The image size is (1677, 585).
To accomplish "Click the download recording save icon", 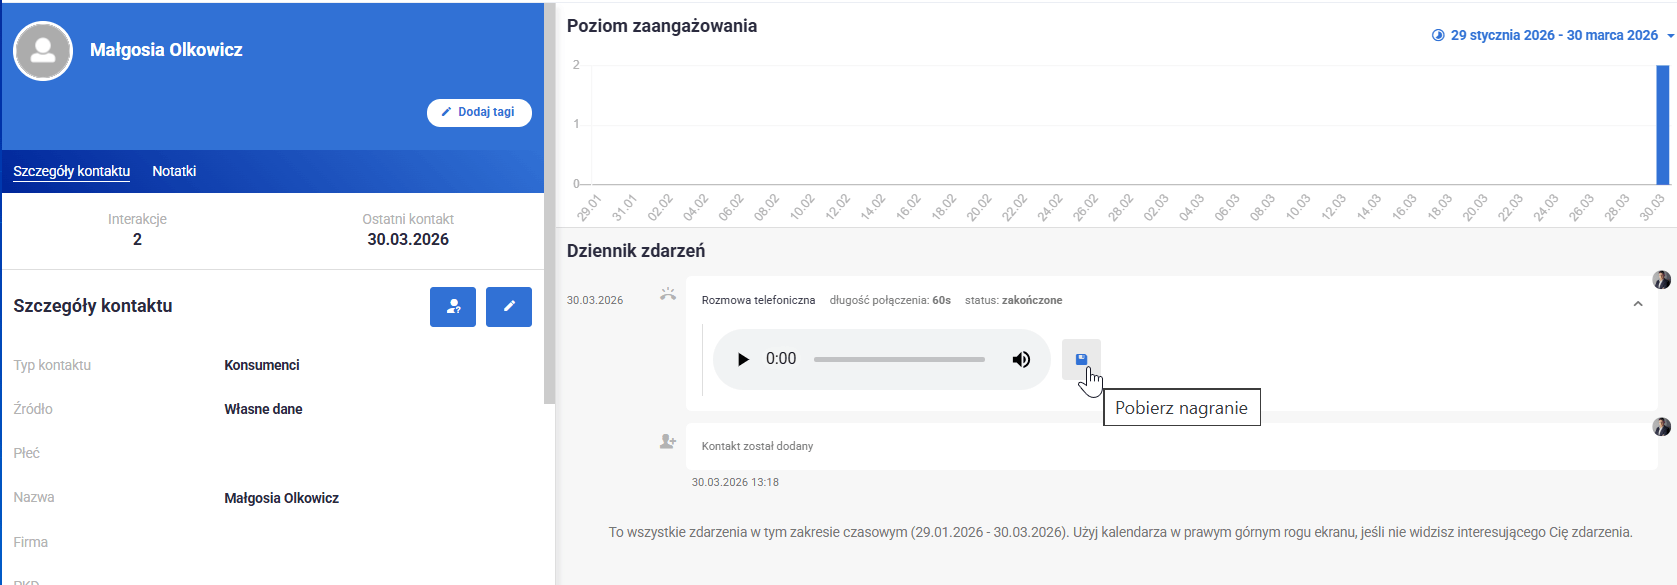I will pos(1081,359).
